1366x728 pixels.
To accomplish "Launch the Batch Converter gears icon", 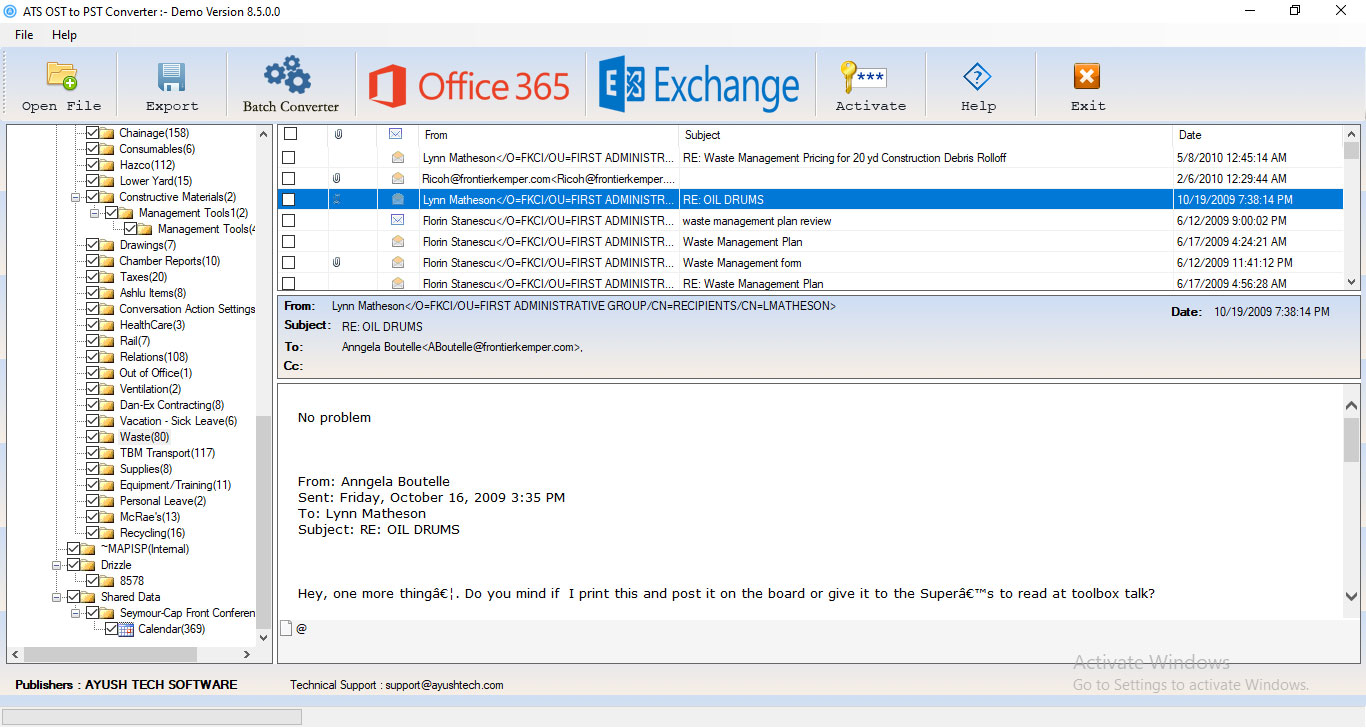I will (288, 75).
